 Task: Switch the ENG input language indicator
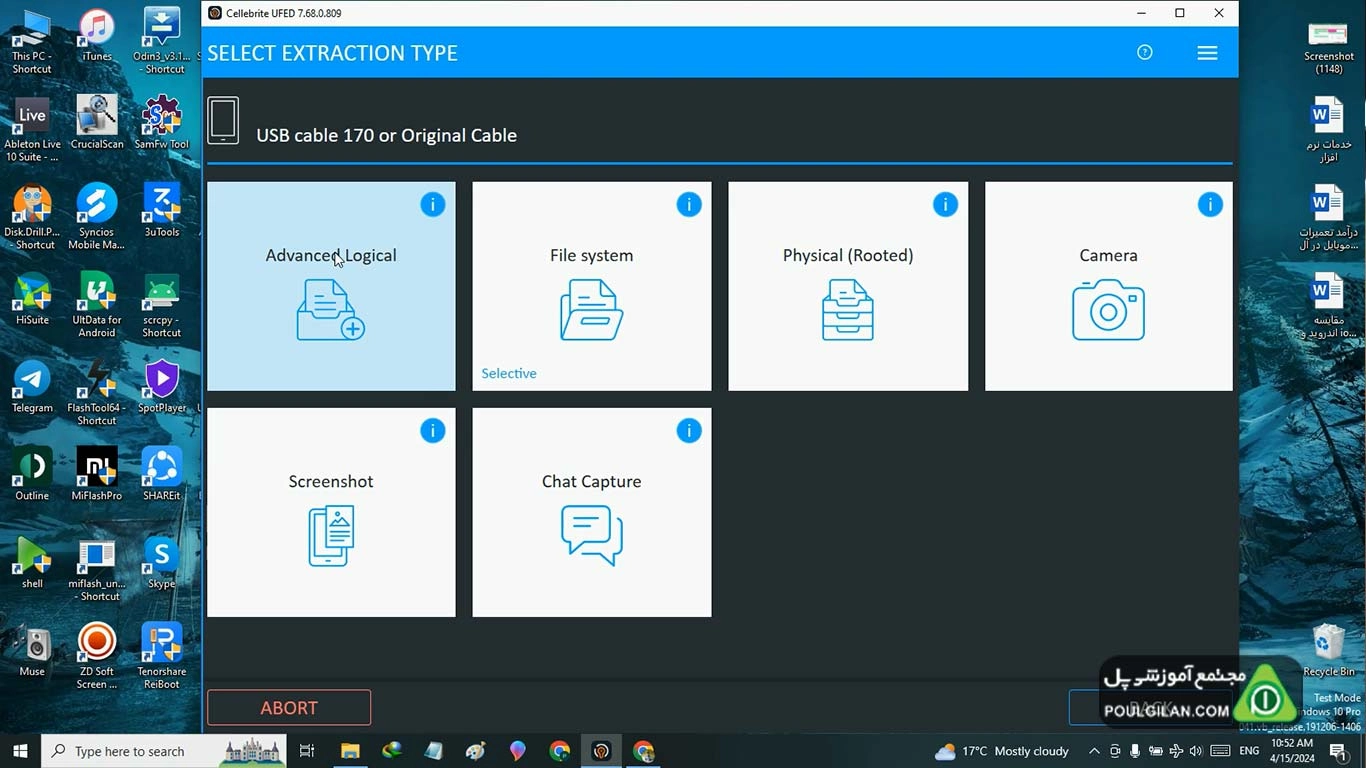[1249, 751]
